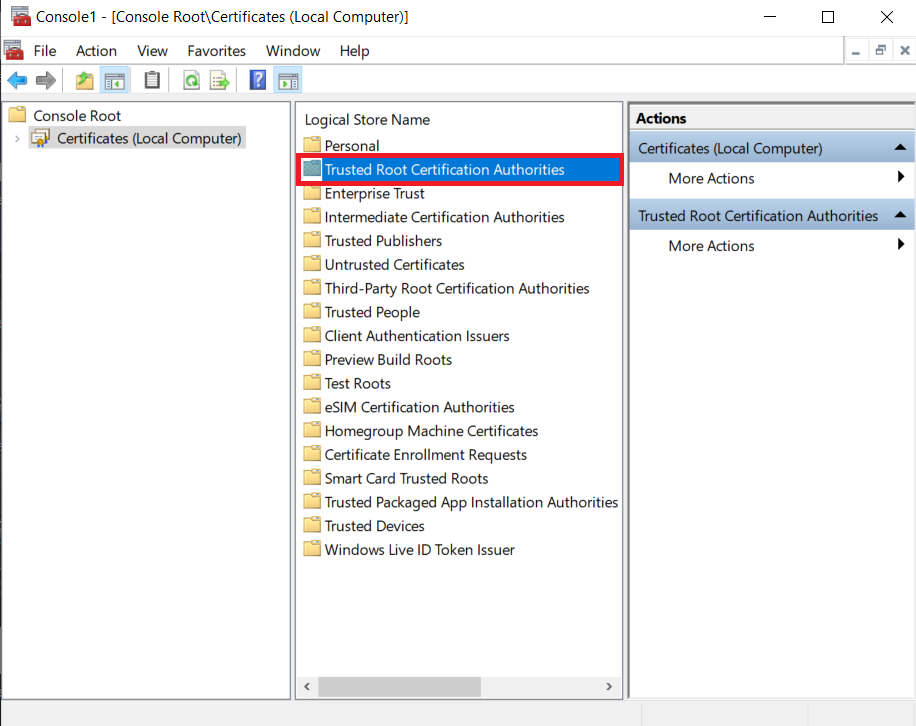The image size is (916, 726).
Task: Click the clipboard Paste toolbar icon
Action: pyautogui.click(x=152, y=80)
